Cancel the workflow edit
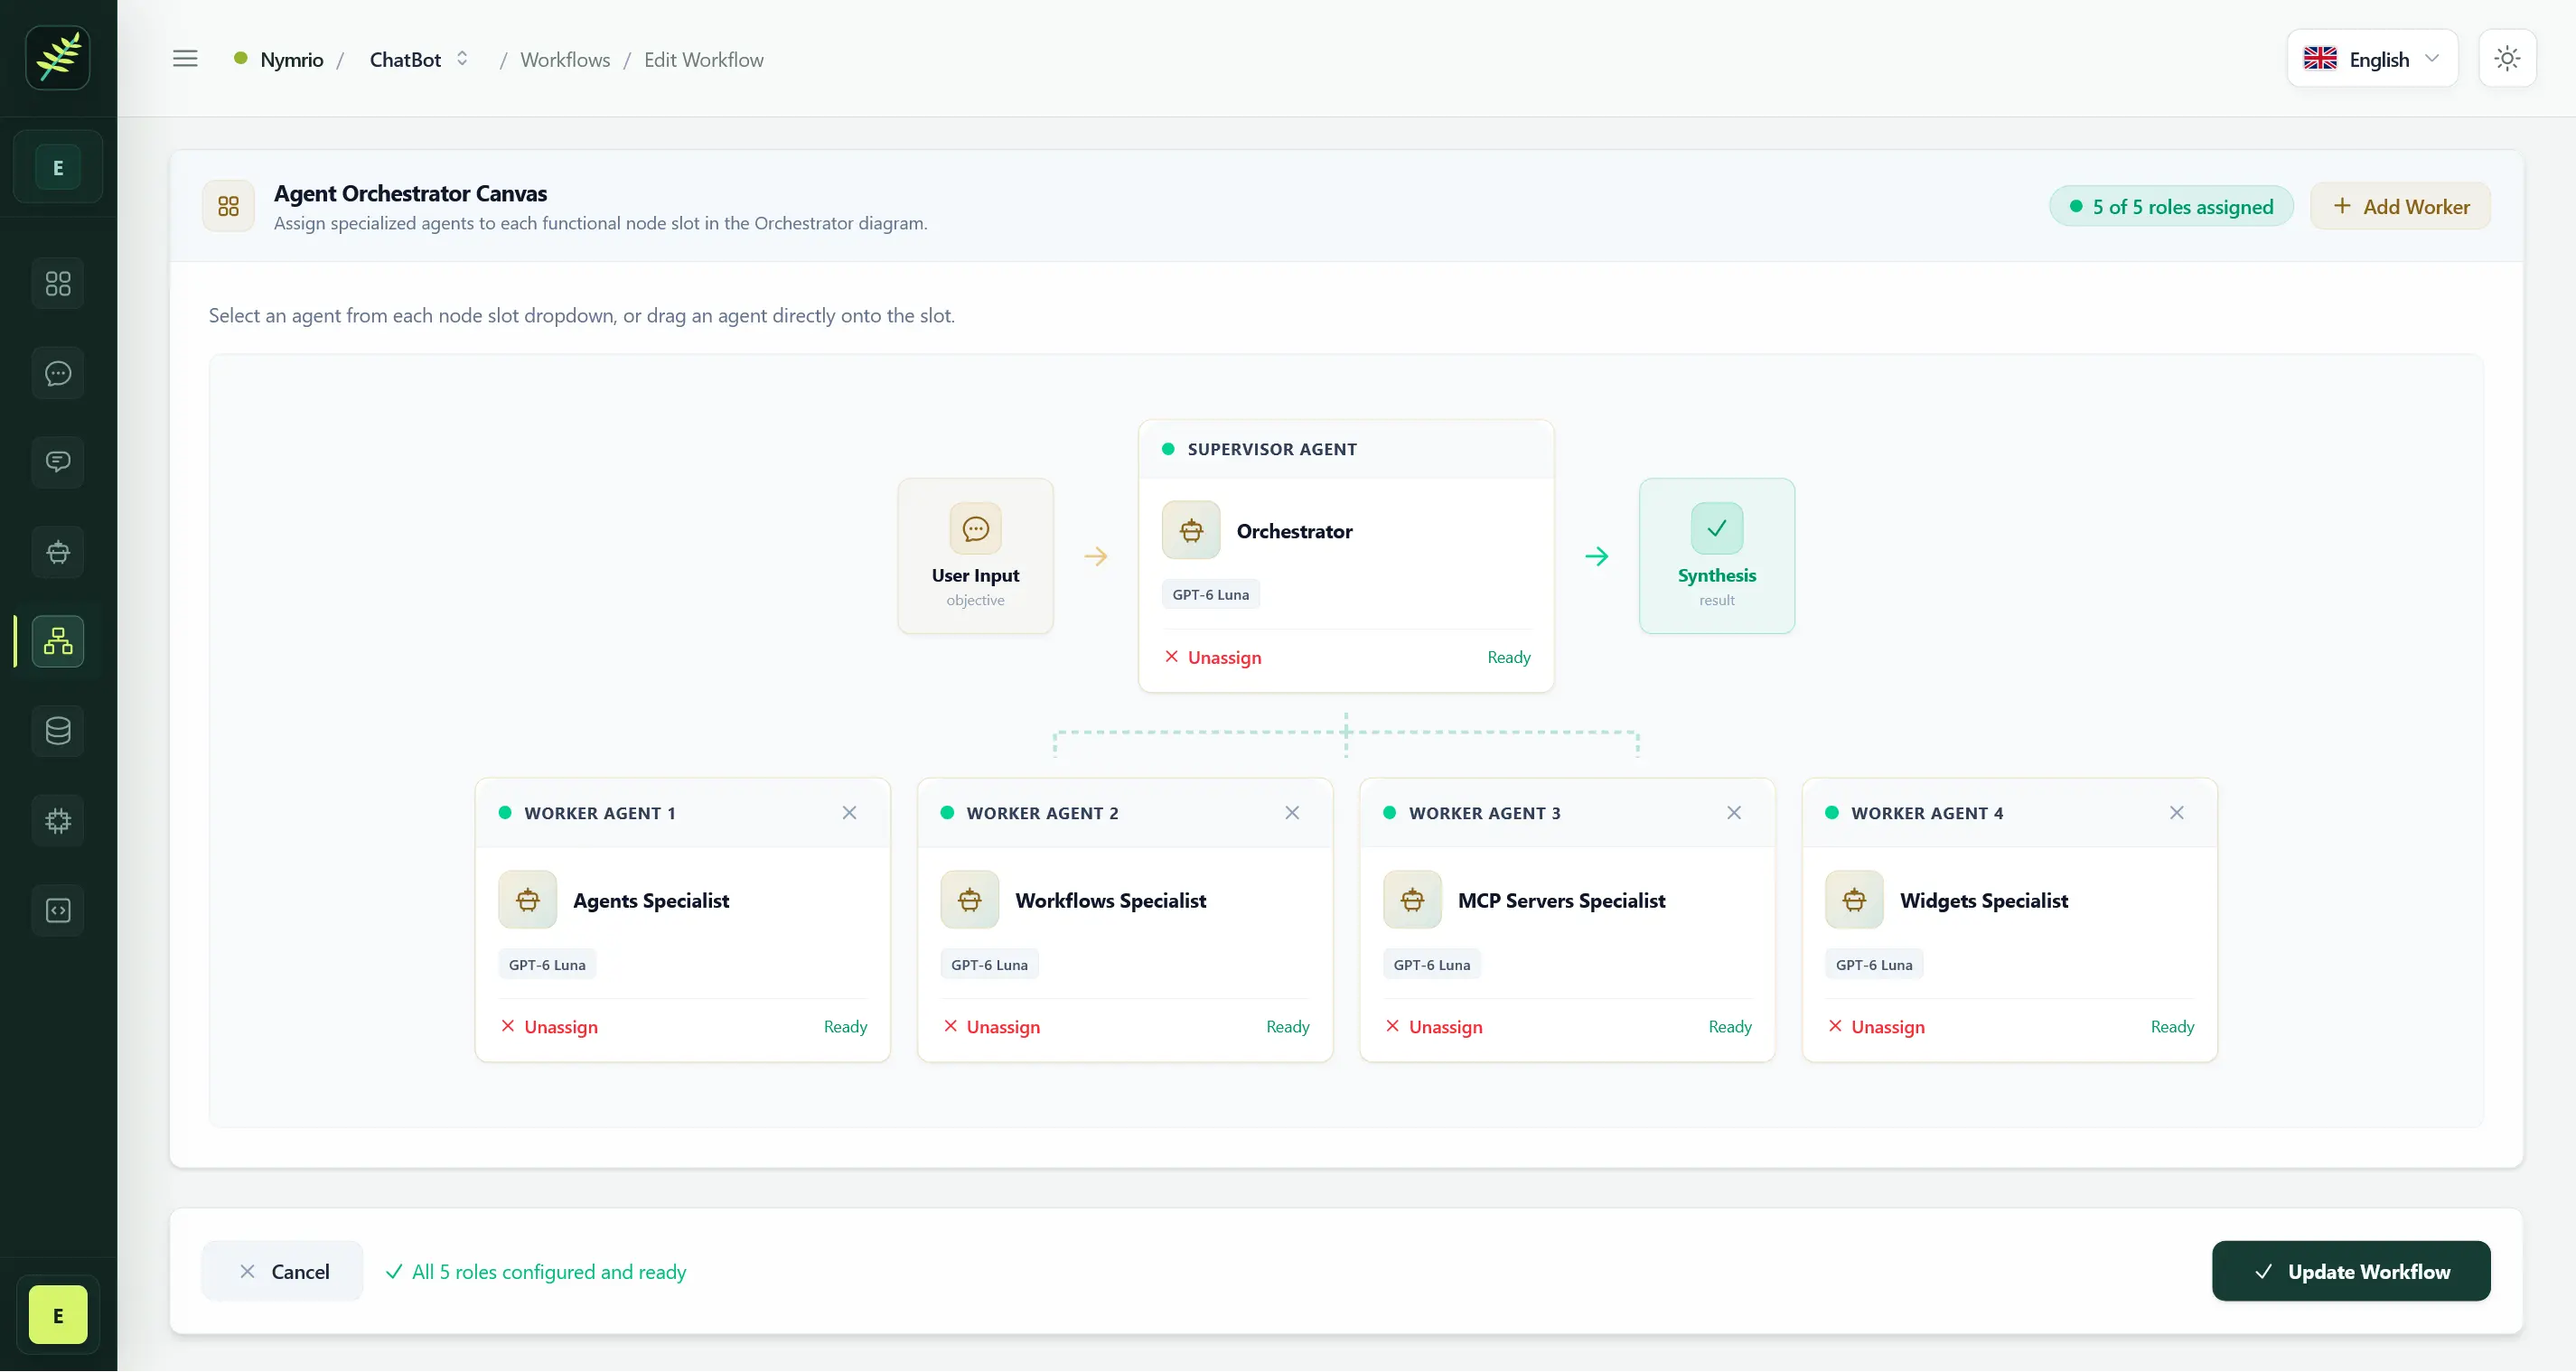This screenshot has width=2576, height=1372. point(283,1273)
